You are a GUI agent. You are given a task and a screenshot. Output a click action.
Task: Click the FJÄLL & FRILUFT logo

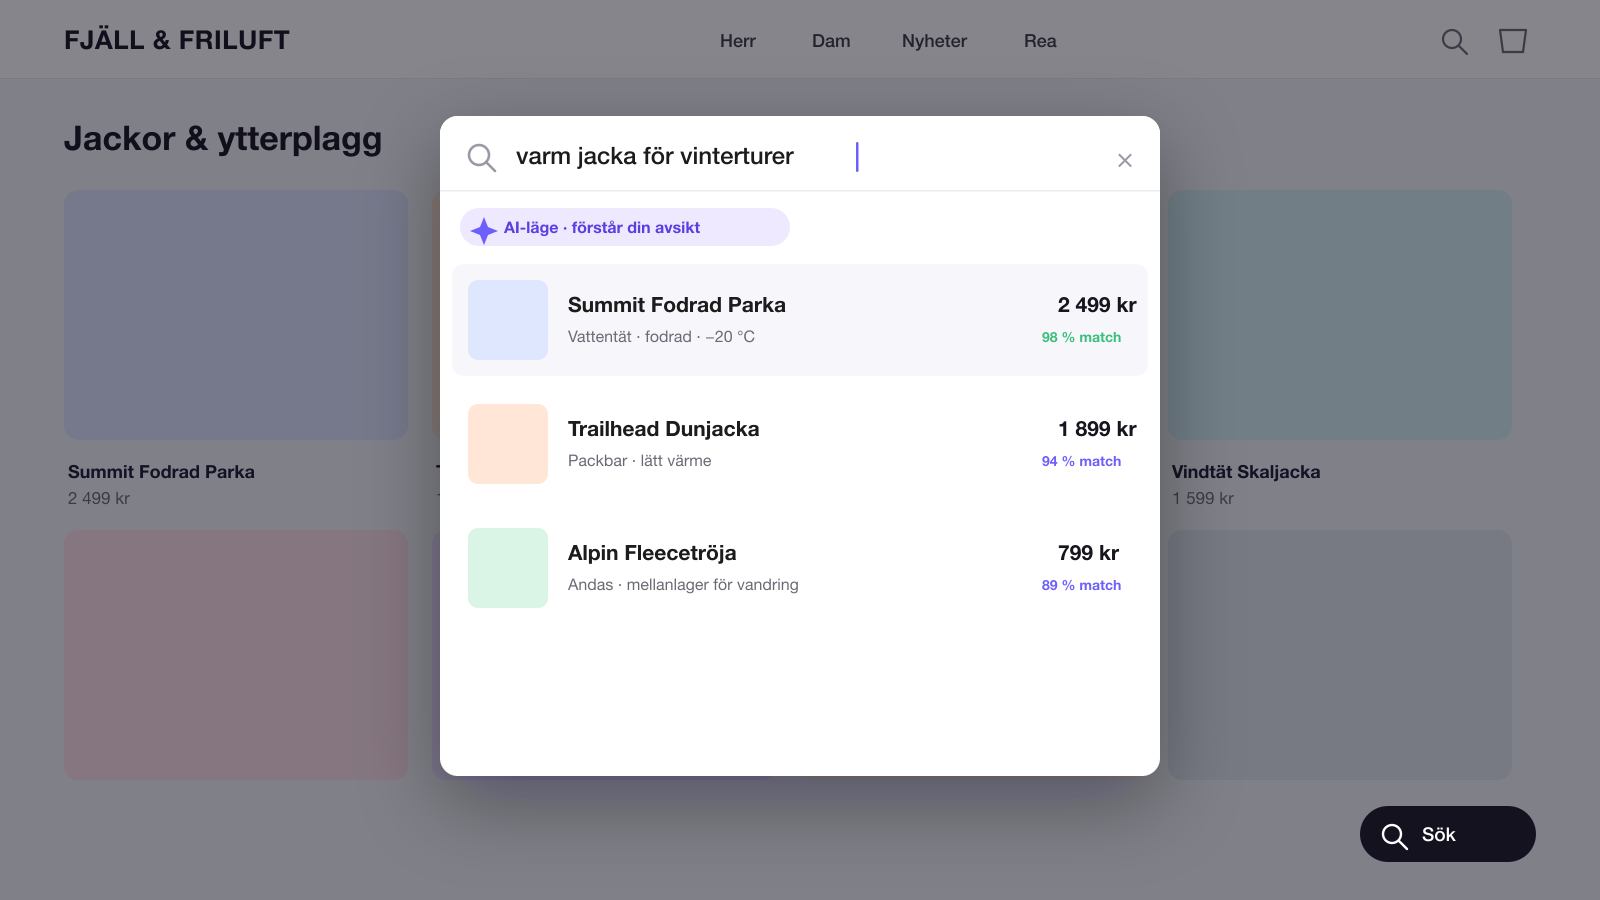click(x=177, y=40)
